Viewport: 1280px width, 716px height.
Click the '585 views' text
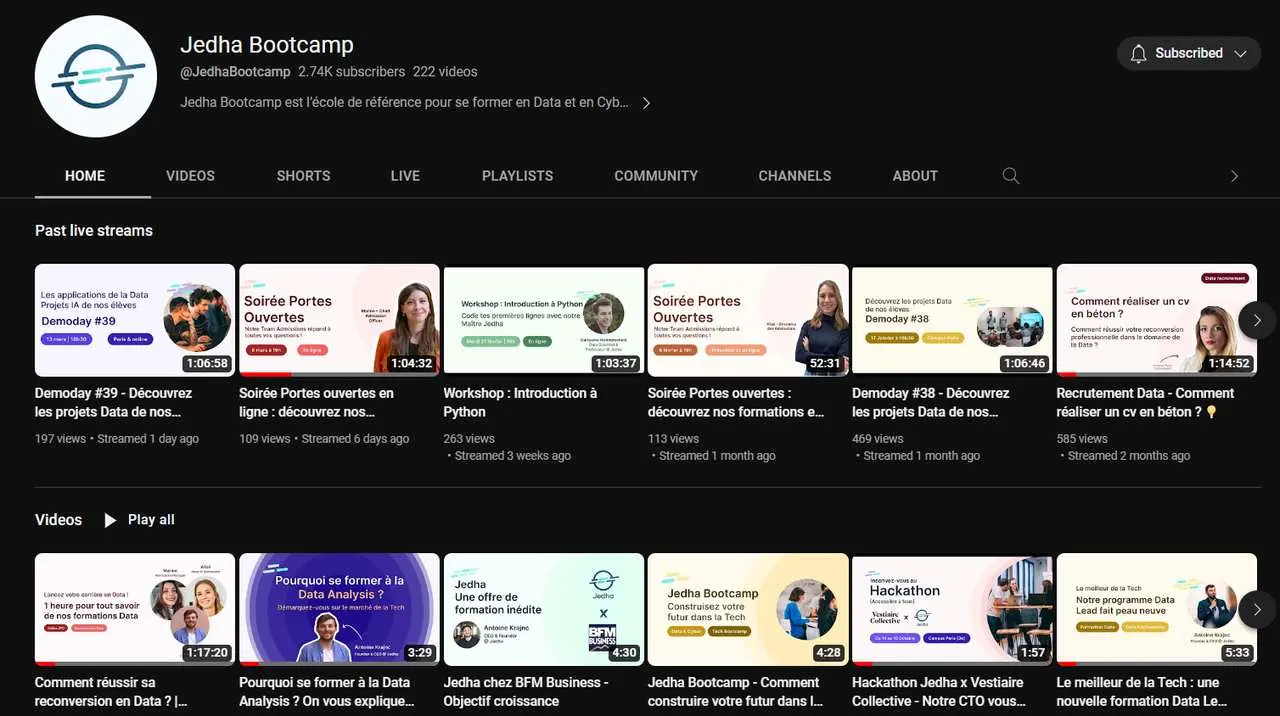[1082, 439]
